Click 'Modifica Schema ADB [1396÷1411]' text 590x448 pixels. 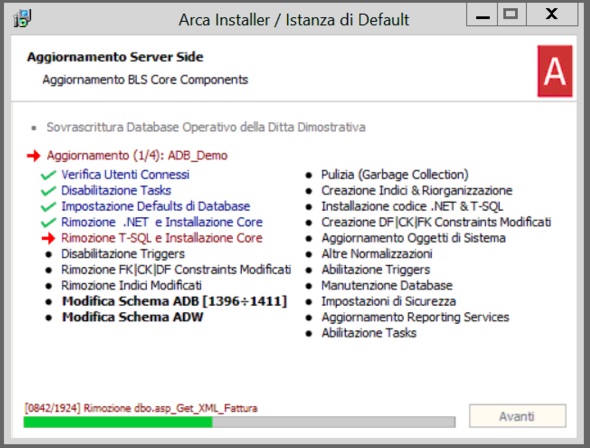click(175, 301)
